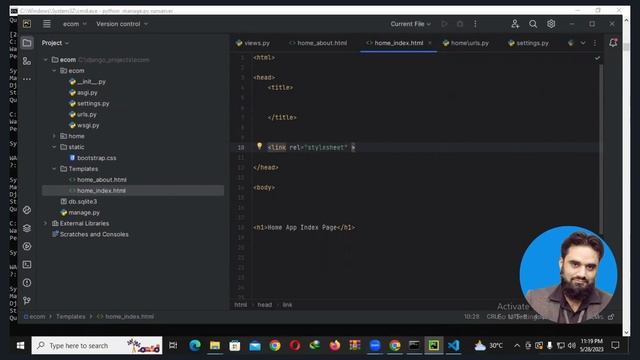Image resolution: width=640 pixels, height=360 pixels.
Task: Open the Current File run configuration dropdown
Action: coord(411,24)
